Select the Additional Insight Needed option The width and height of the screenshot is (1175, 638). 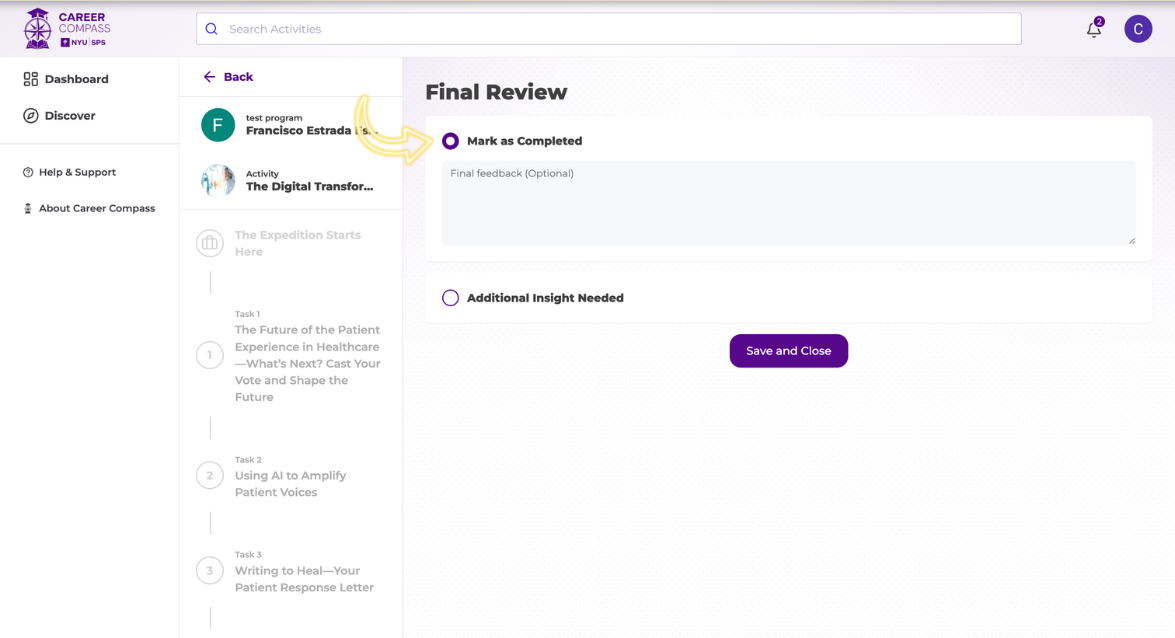451,298
